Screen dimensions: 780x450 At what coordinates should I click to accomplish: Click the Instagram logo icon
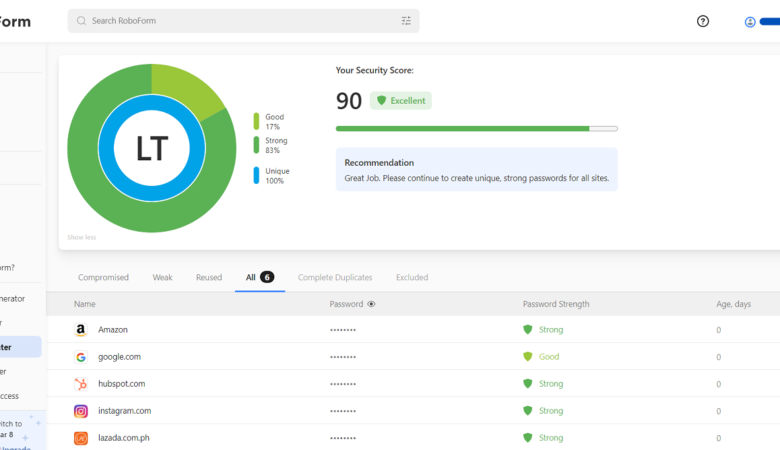coord(81,411)
